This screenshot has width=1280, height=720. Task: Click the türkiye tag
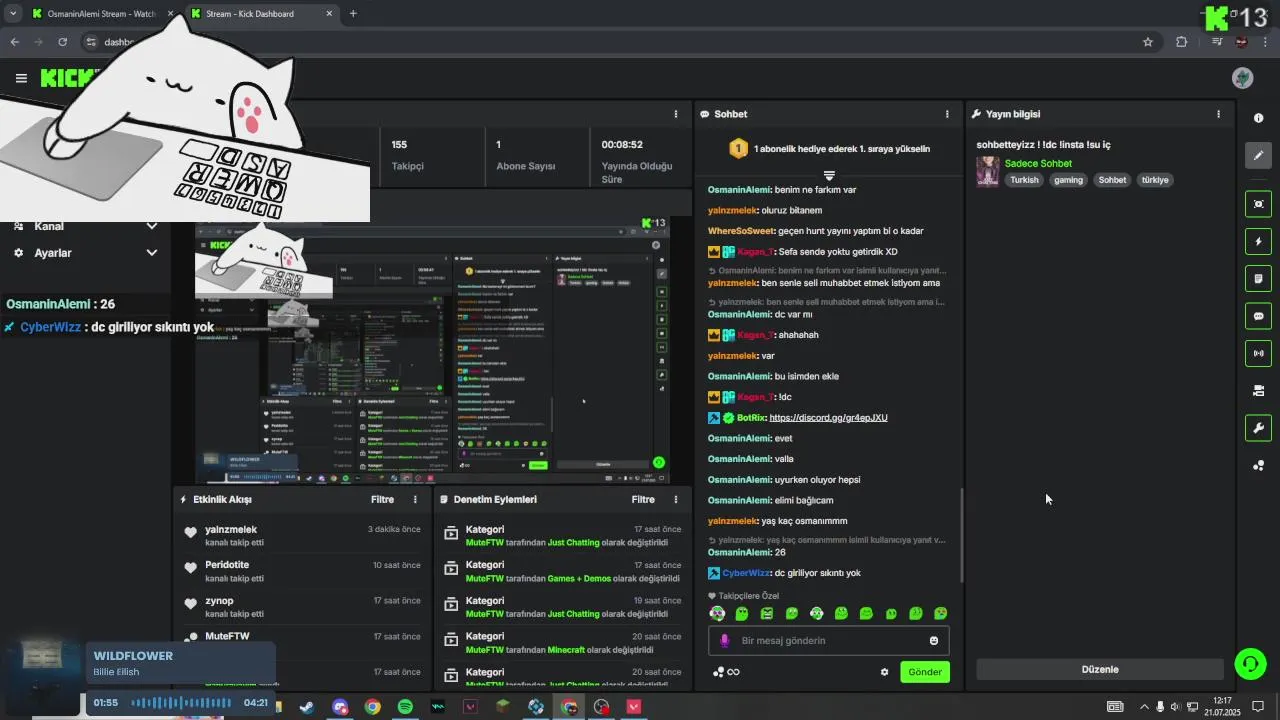tap(1155, 180)
